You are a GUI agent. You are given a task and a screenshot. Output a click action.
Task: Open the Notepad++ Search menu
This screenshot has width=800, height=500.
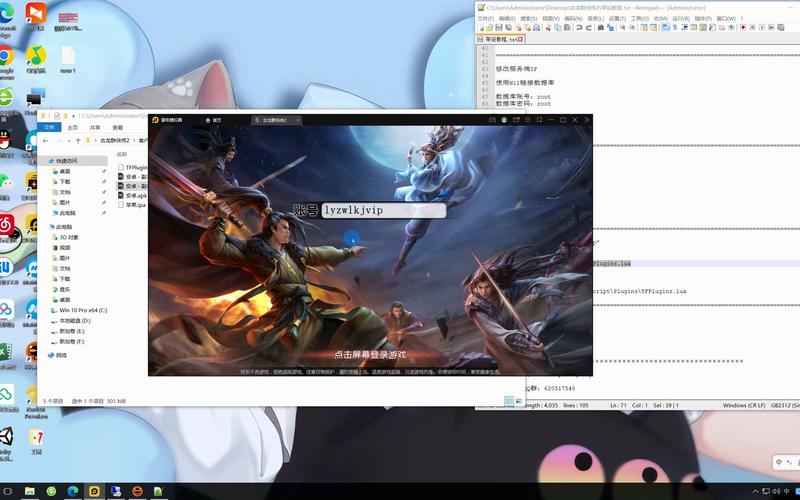(x=529, y=18)
